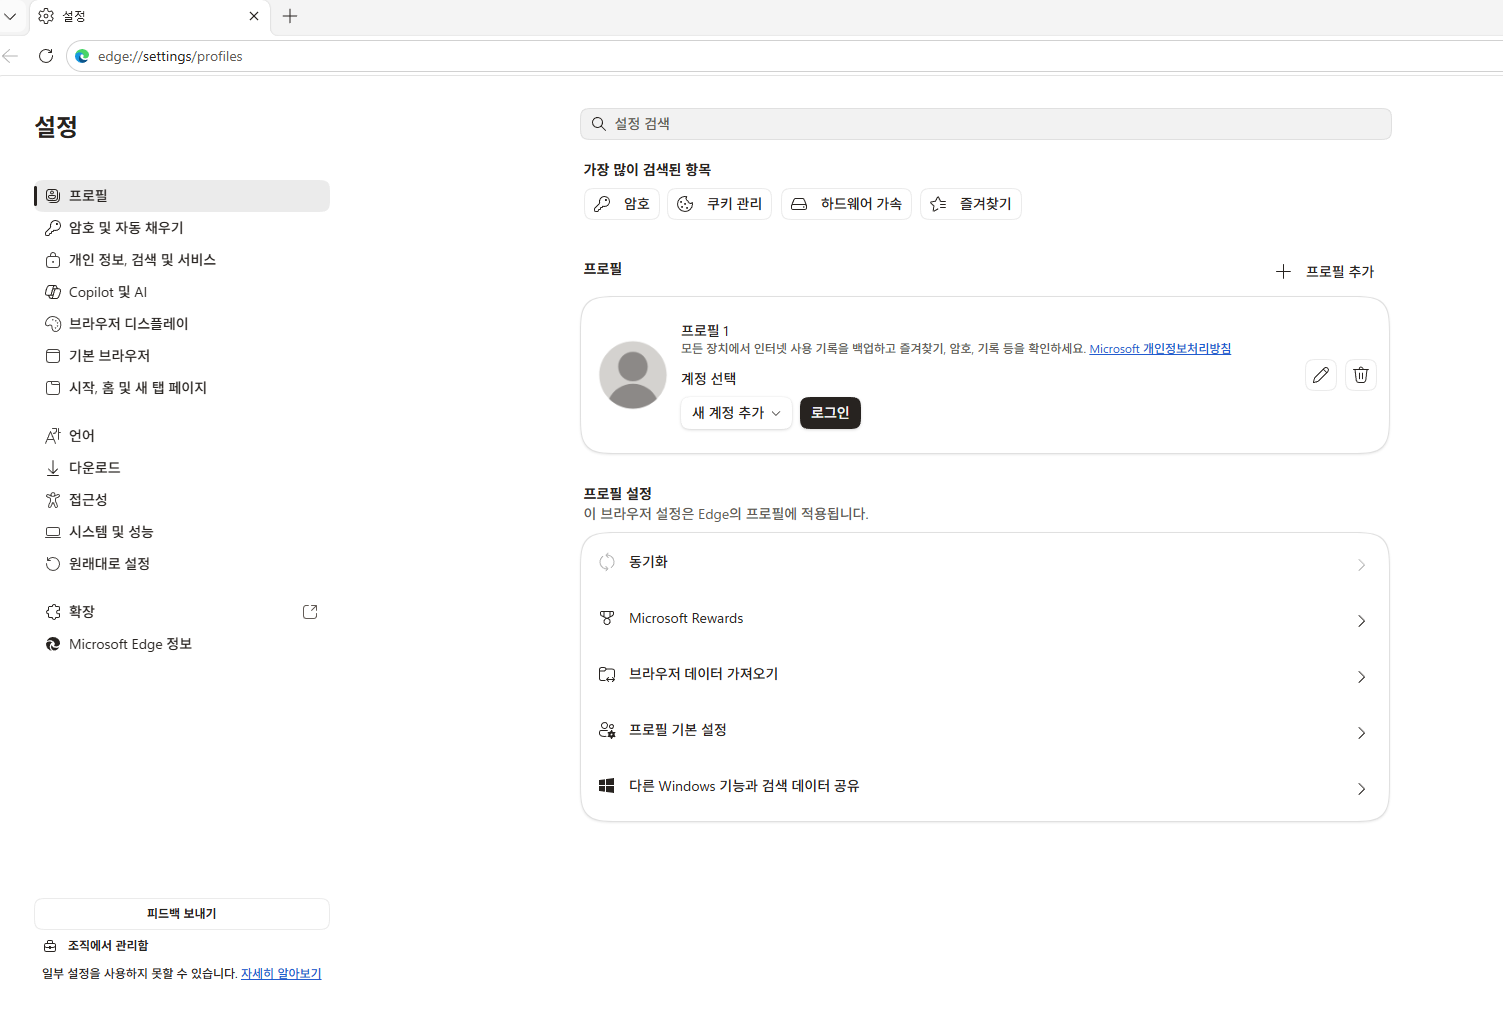Select the 쿠키 관리 quick chip
1503x1020 pixels.
(720, 204)
